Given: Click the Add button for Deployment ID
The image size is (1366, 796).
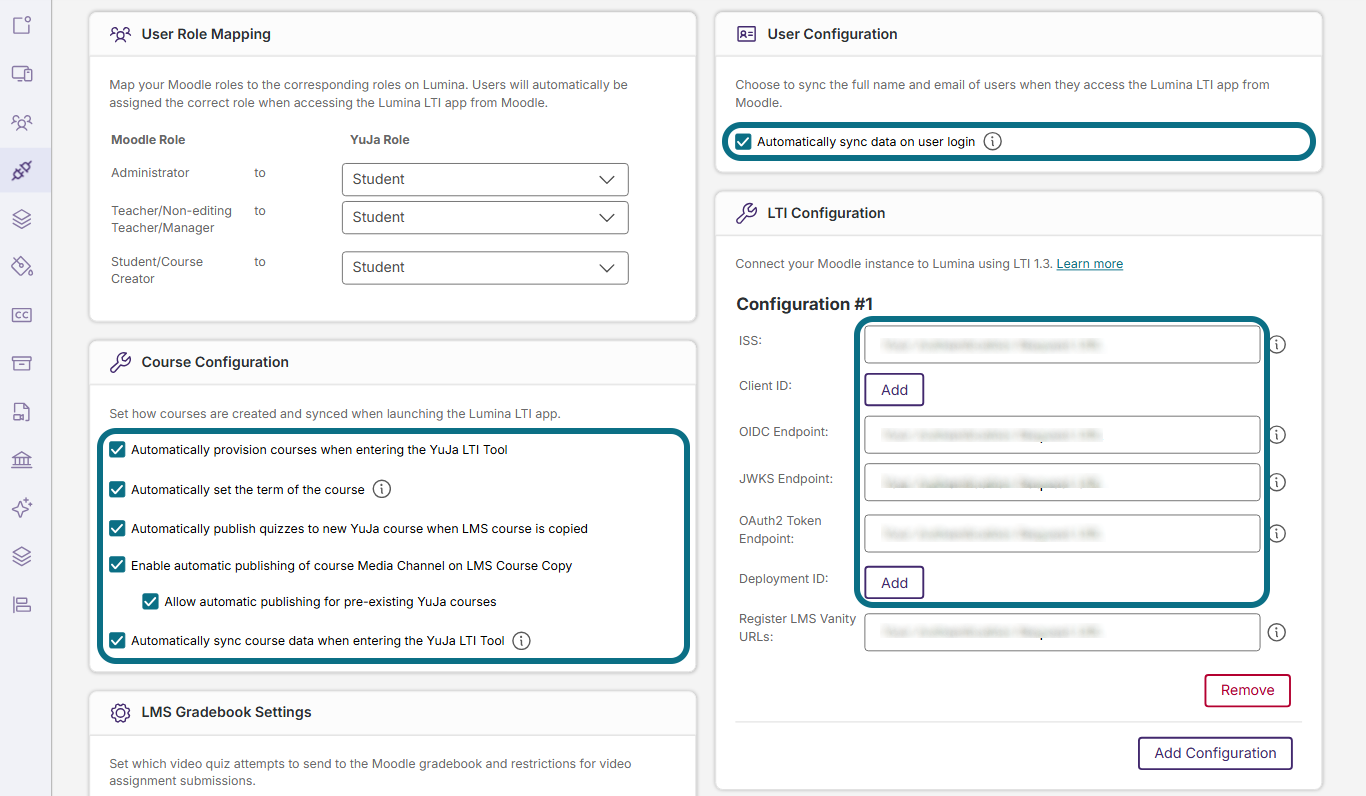Looking at the screenshot, I should [x=894, y=583].
